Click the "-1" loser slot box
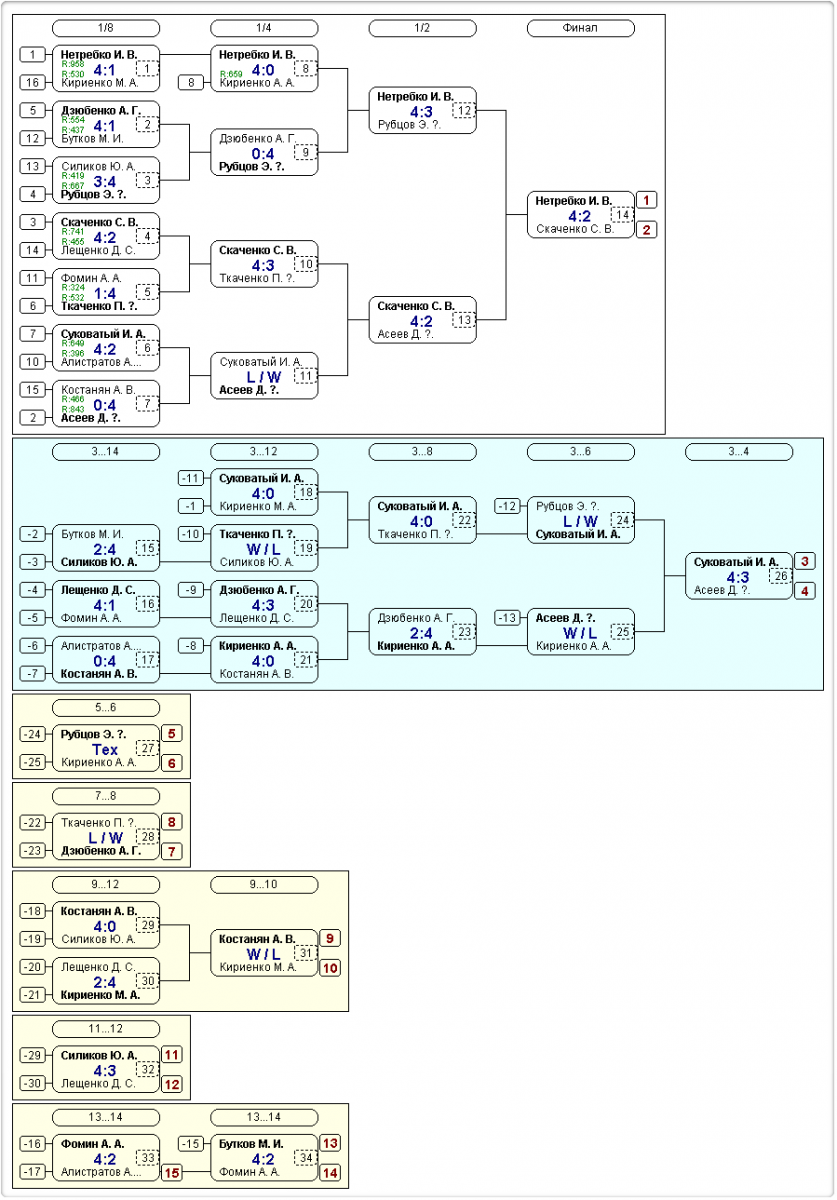The width and height of the screenshot is (837, 1200). pos(192,506)
